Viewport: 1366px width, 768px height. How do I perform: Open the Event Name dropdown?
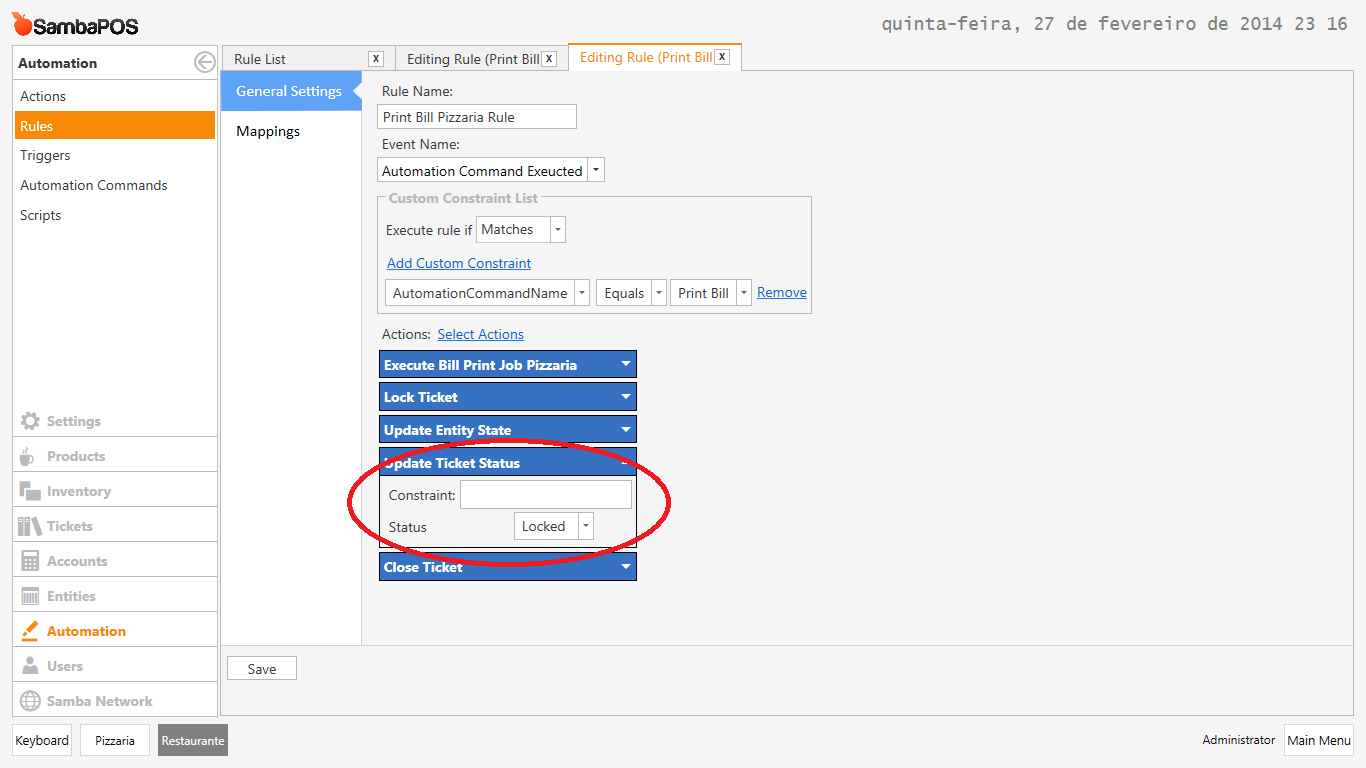pos(596,169)
